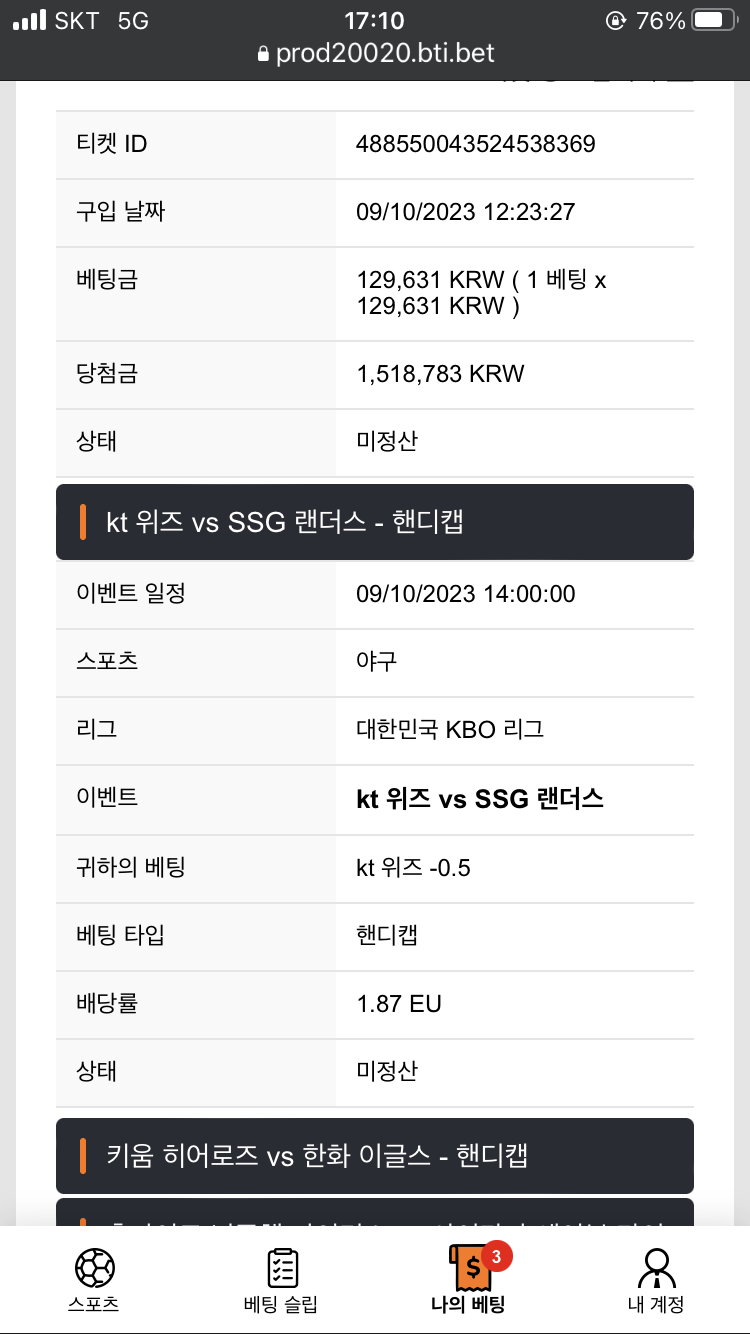The width and height of the screenshot is (750, 1334).
Task: Tap the rotation lock status icon
Action: pyautogui.click(x=616, y=20)
